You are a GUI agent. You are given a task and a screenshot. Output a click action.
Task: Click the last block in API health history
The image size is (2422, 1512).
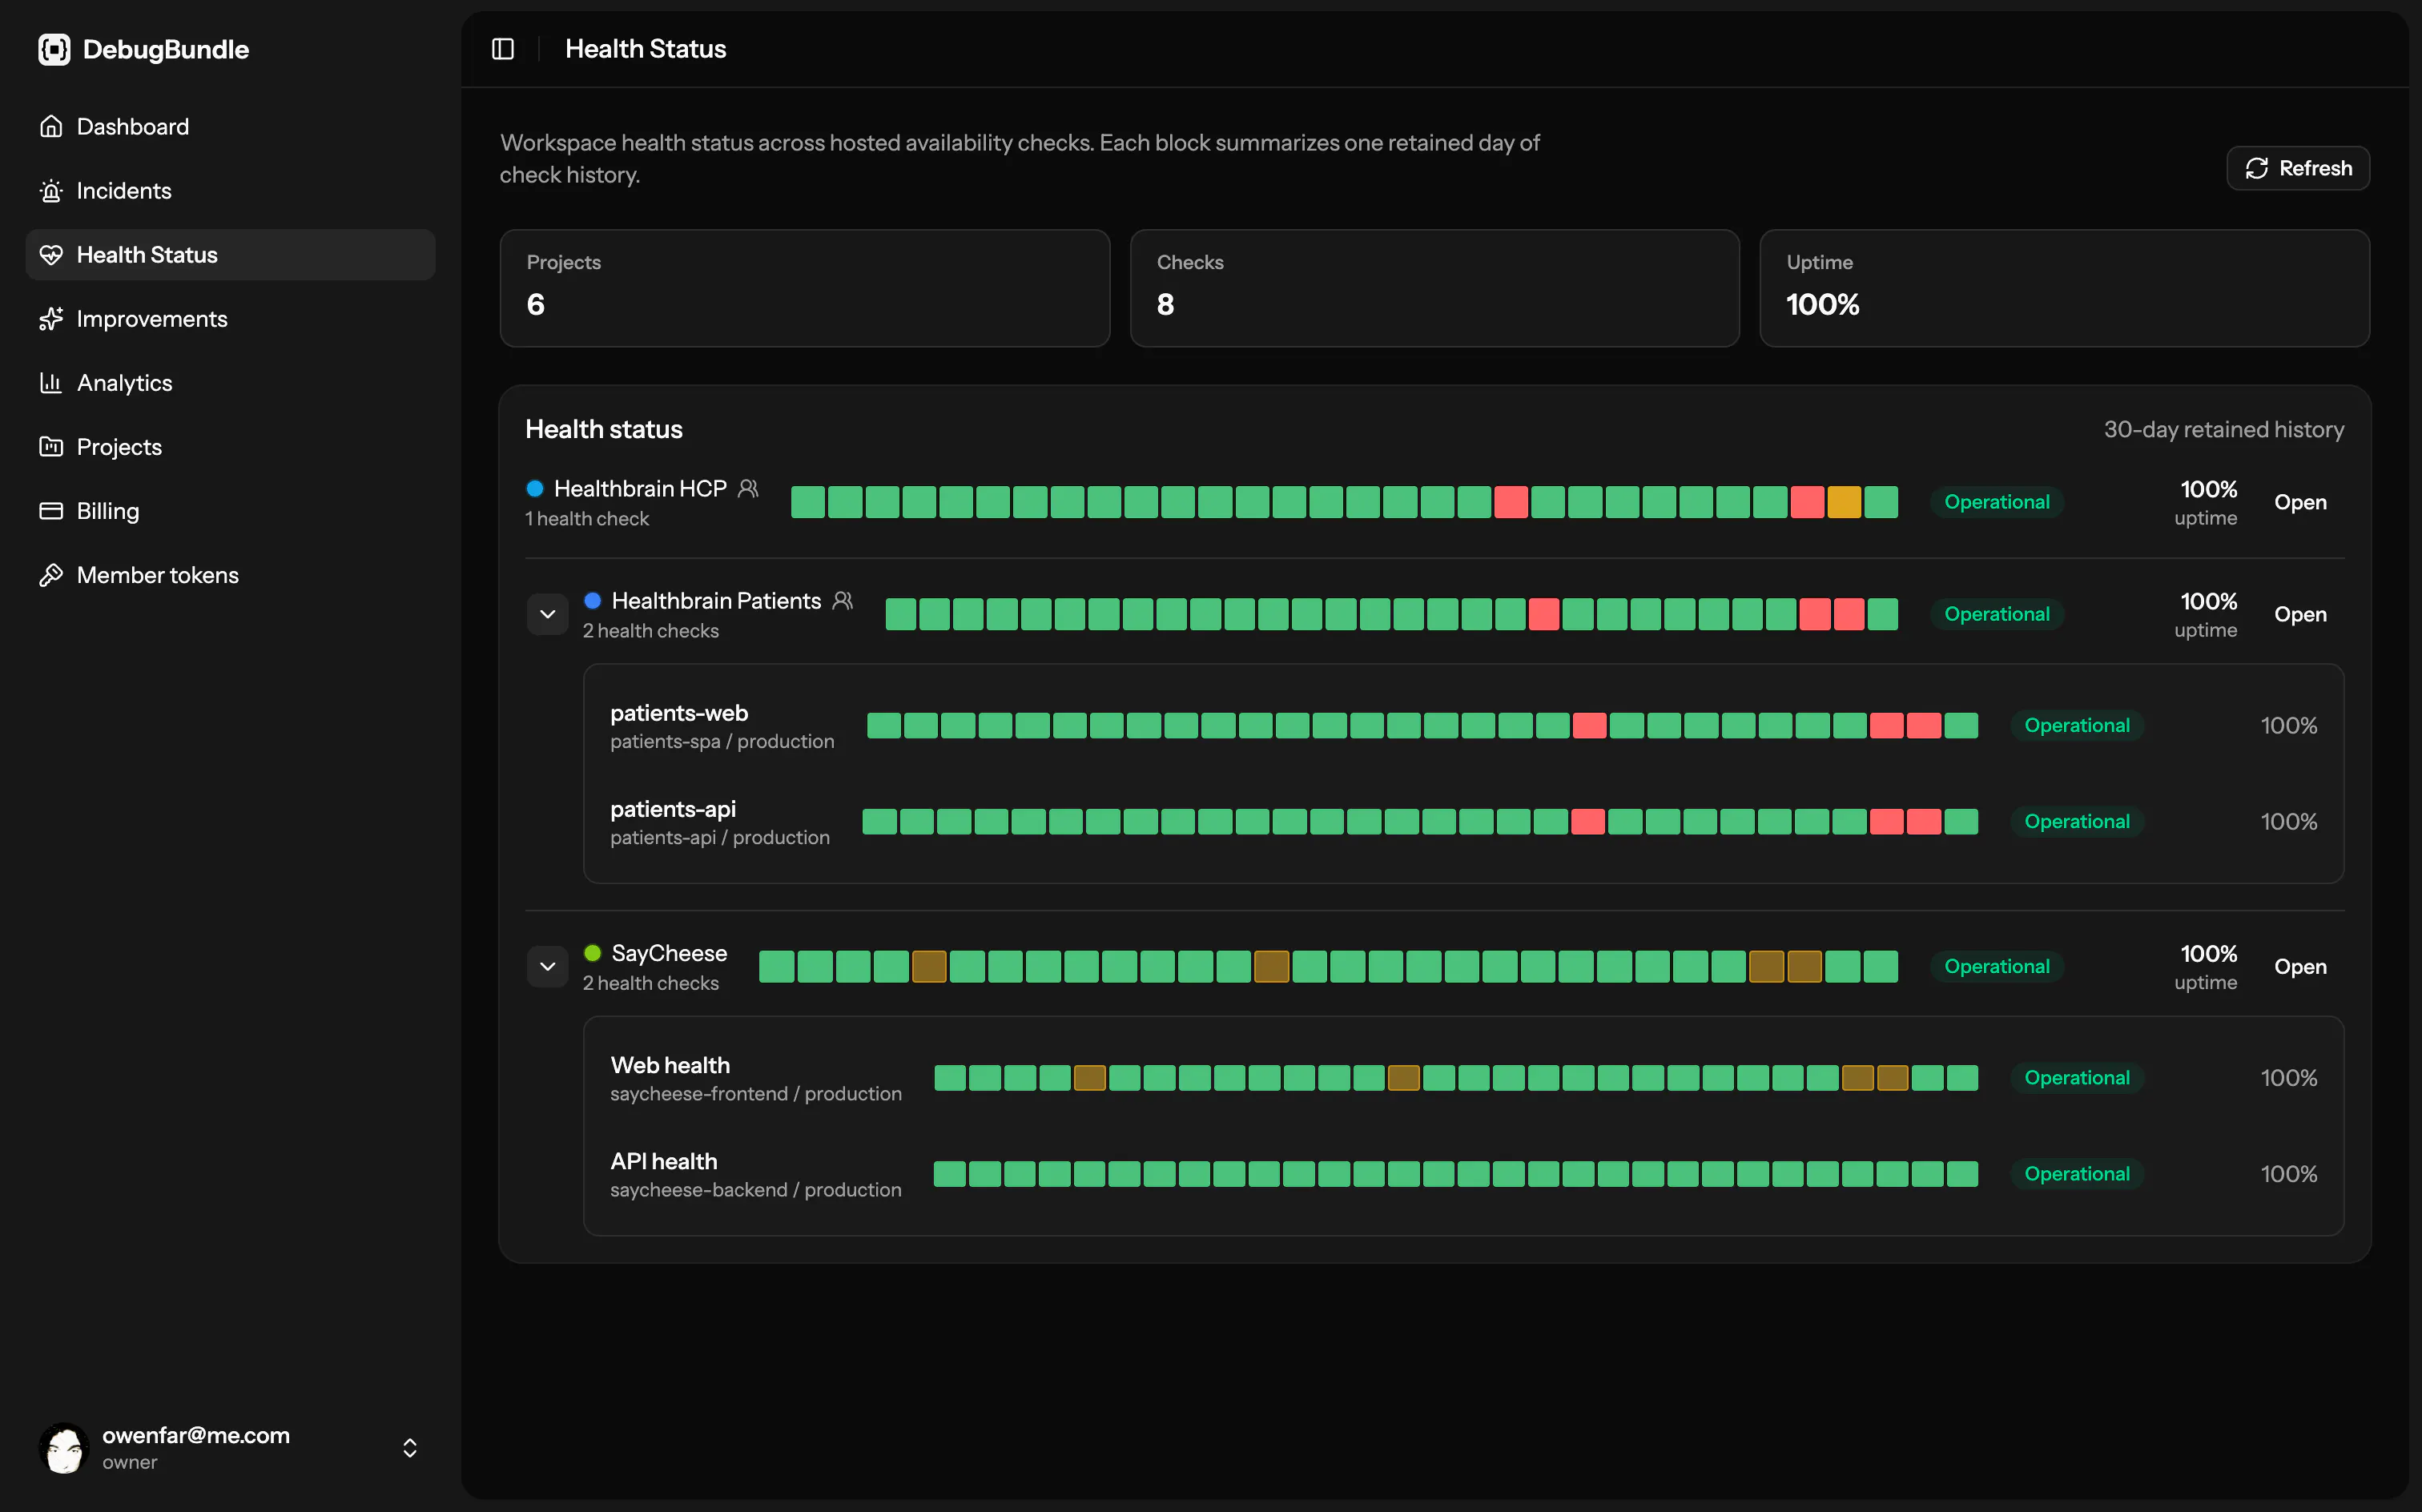[x=1962, y=1173]
